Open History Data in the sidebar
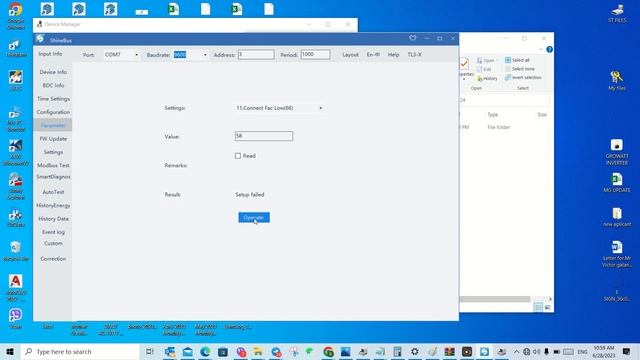 [x=53, y=219]
